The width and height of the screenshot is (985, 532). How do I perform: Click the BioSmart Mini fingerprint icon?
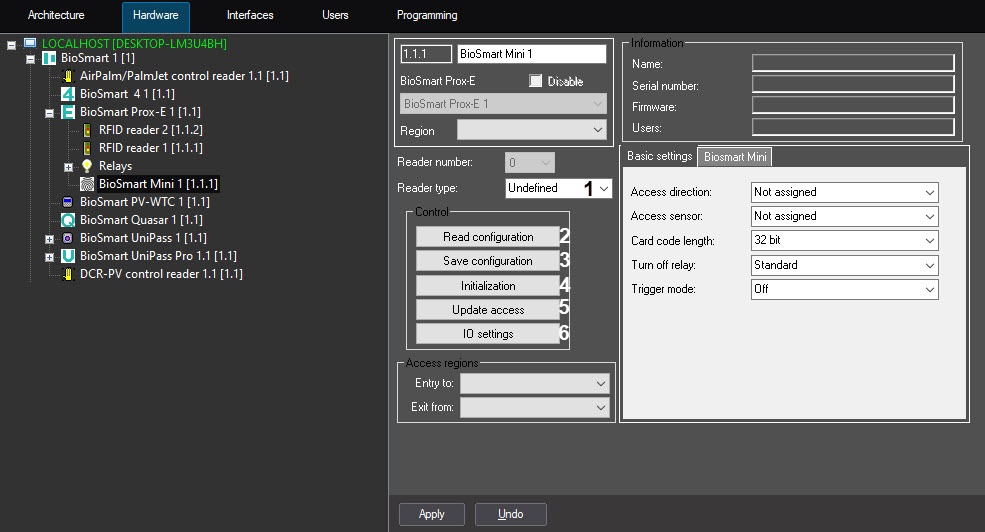pyautogui.click(x=87, y=184)
